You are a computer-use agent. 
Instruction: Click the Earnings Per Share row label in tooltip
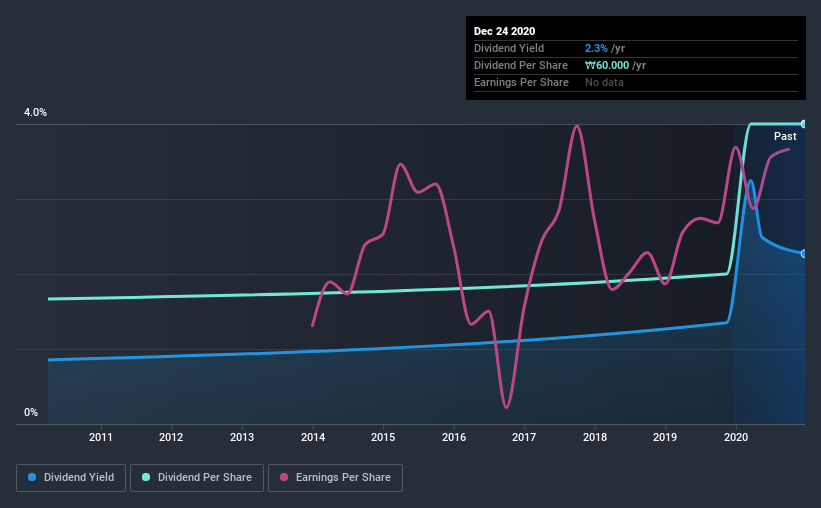521,82
